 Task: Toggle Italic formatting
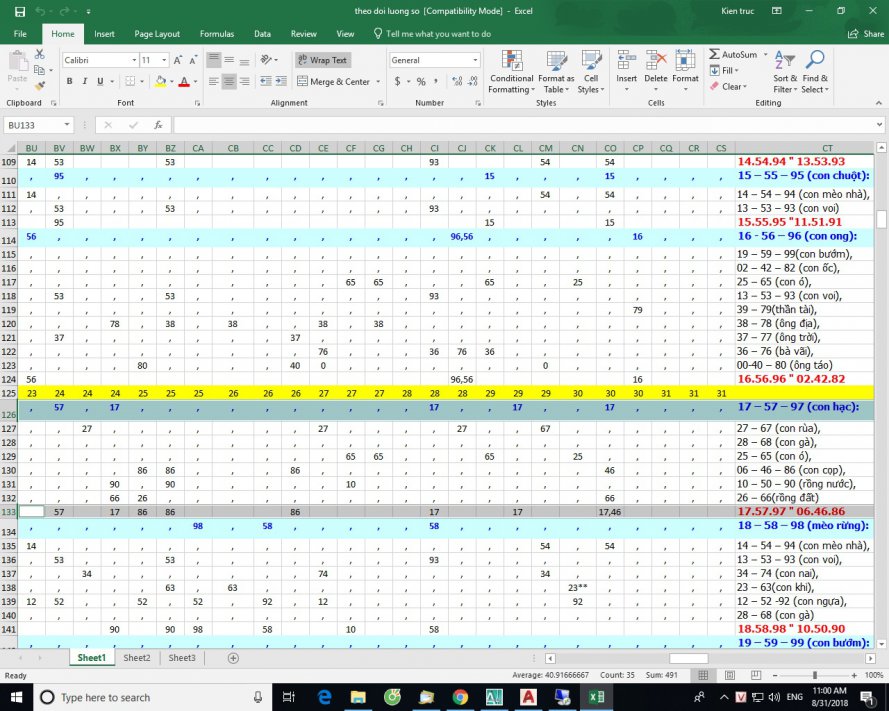pos(84,82)
